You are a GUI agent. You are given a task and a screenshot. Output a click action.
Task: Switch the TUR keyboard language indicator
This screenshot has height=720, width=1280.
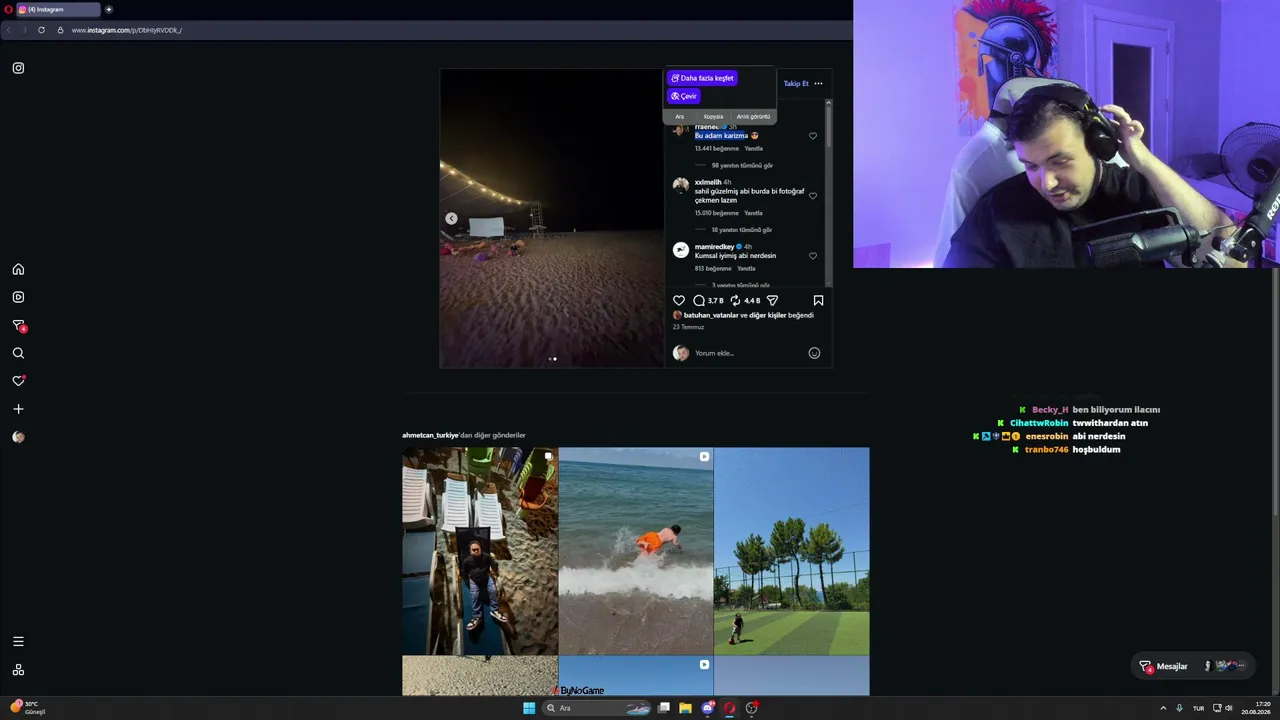tap(1198, 708)
